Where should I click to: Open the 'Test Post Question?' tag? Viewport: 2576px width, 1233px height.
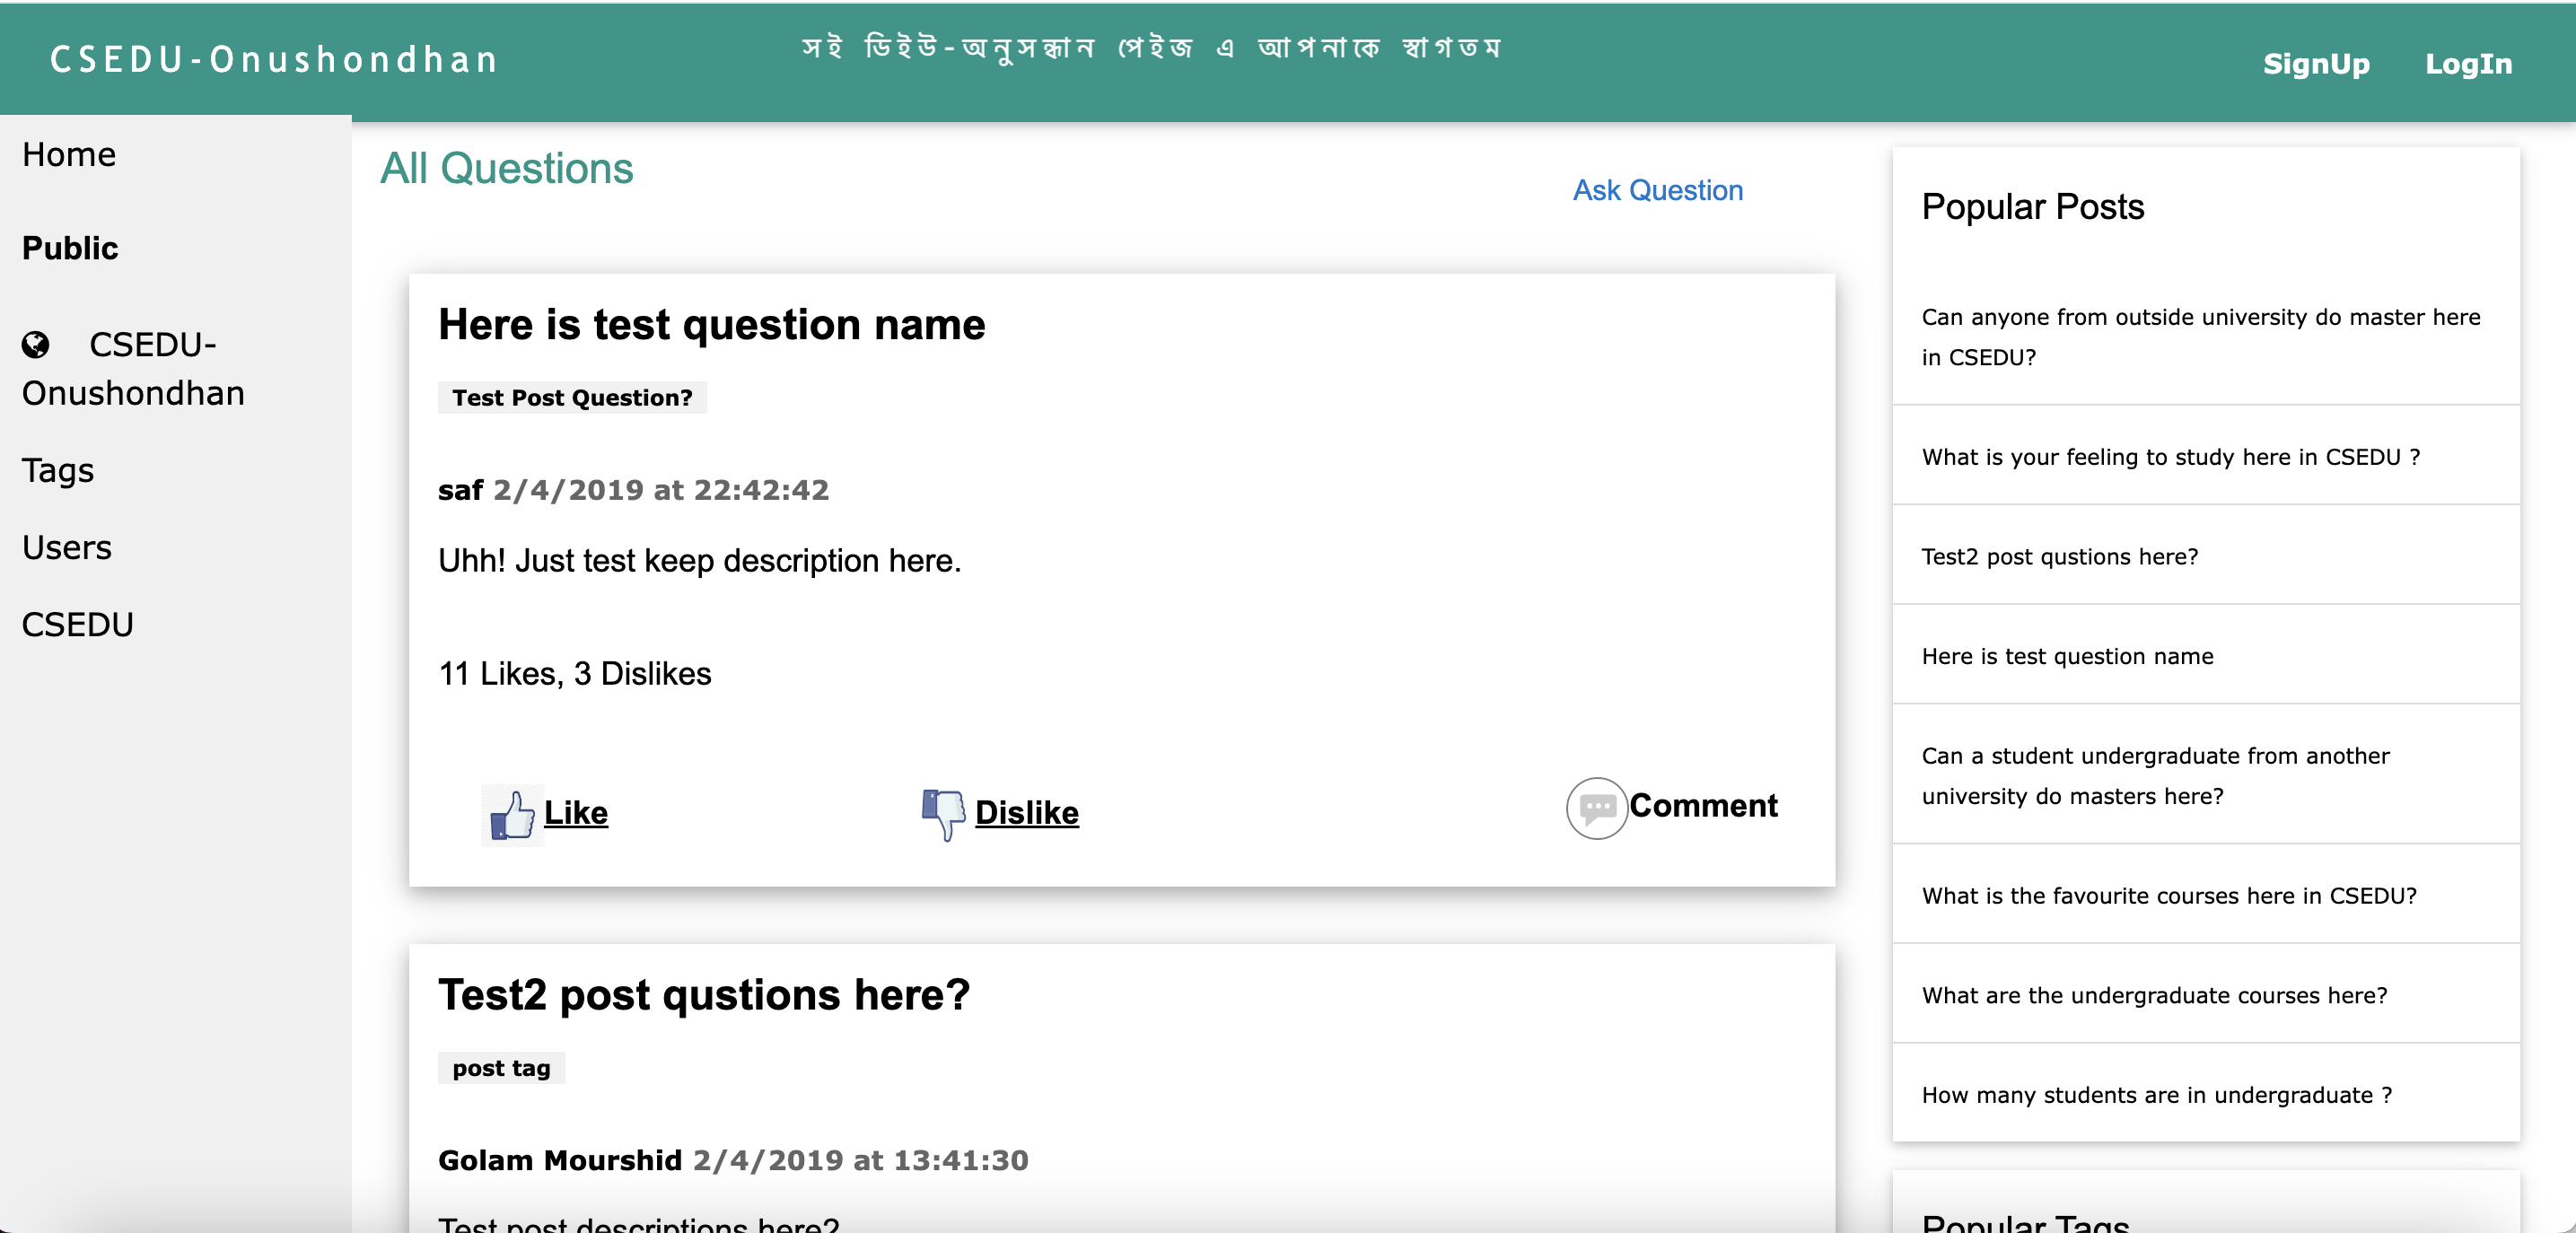[x=572, y=398]
